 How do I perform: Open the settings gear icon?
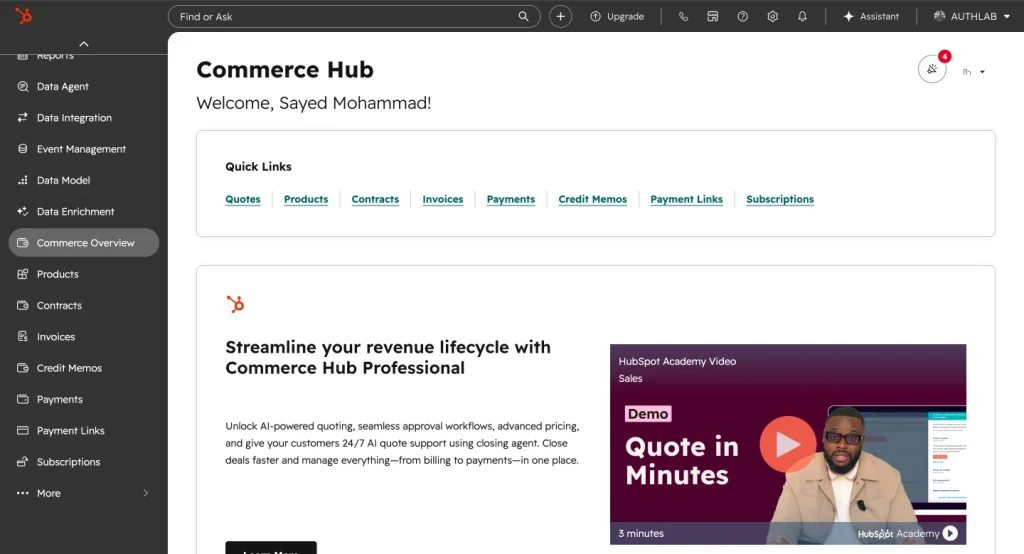[x=773, y=16]
